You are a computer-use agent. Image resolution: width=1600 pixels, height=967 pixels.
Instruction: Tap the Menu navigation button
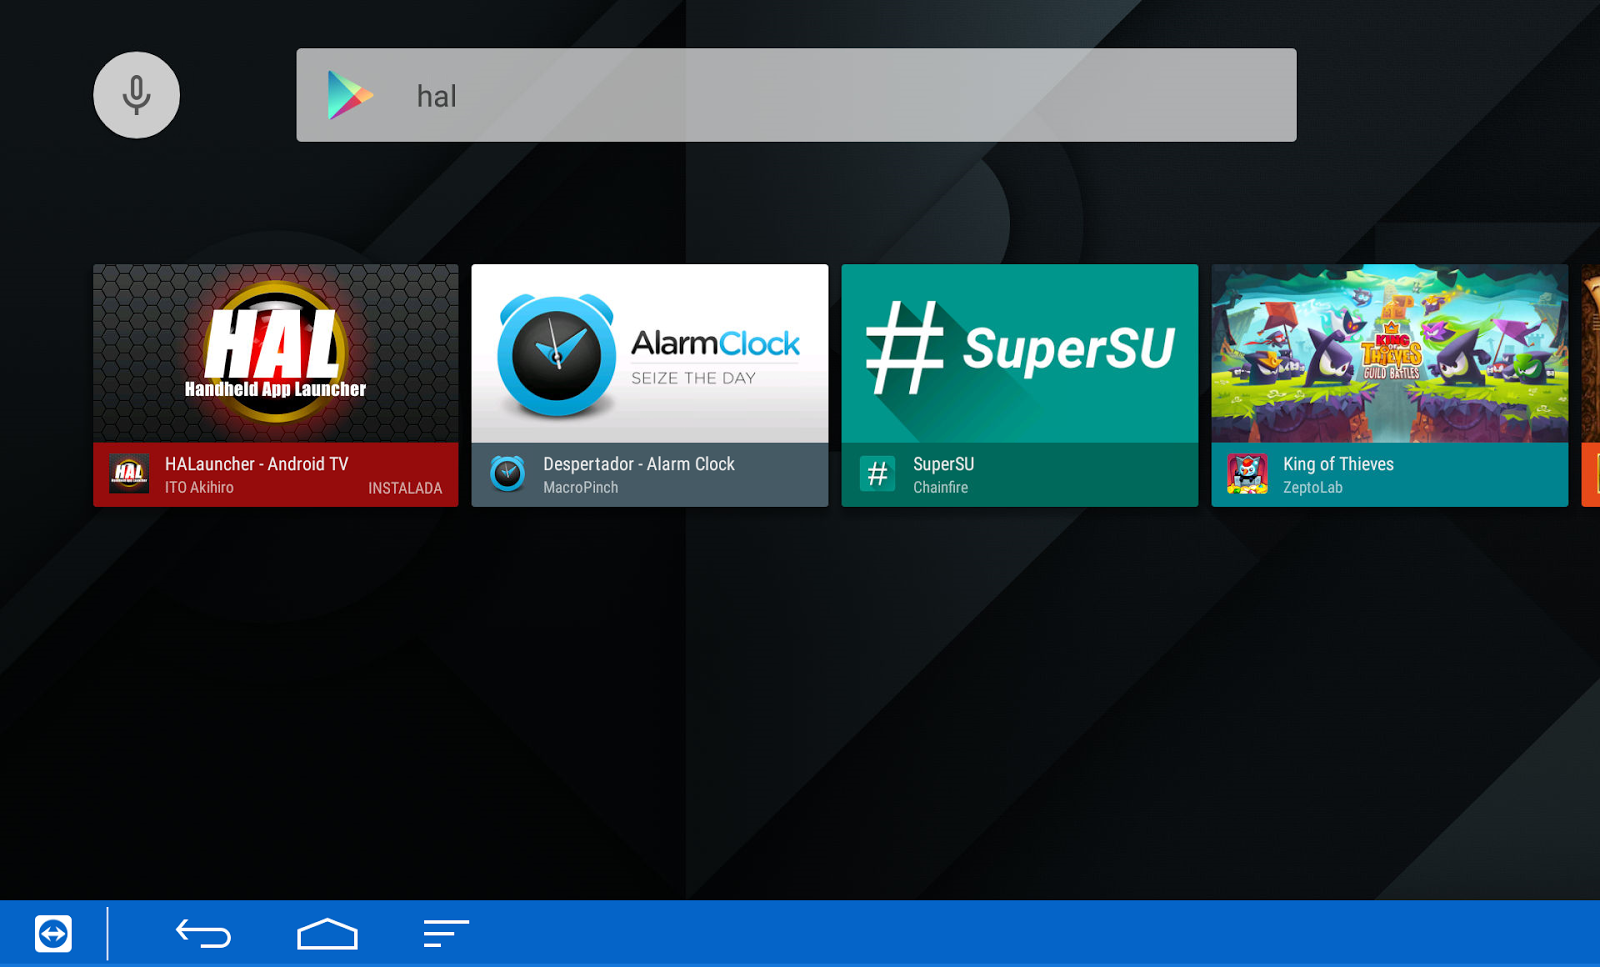point(445,934)
